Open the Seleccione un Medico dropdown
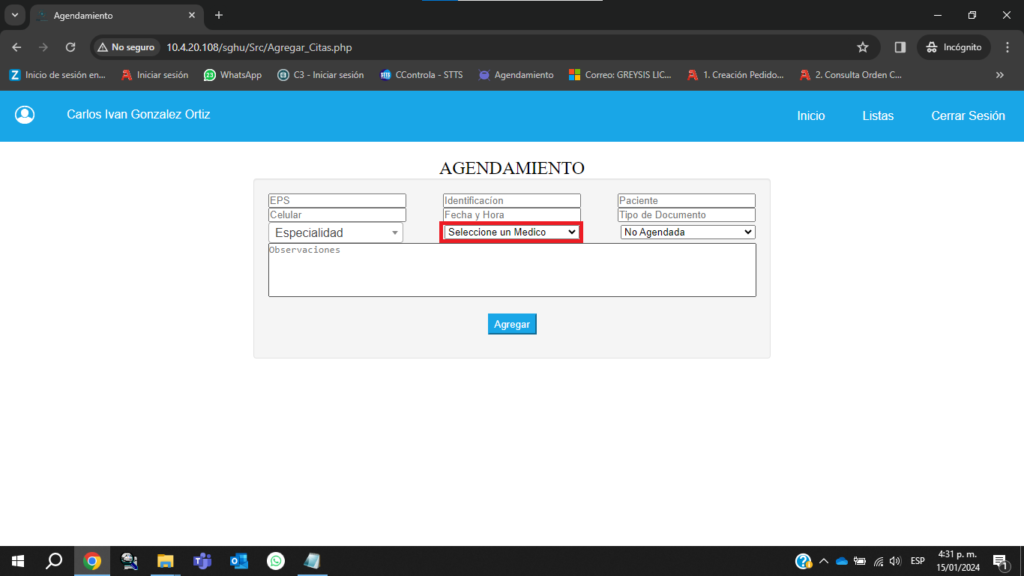This screenshot has width=1024, height=576. (x=511, y=232)
